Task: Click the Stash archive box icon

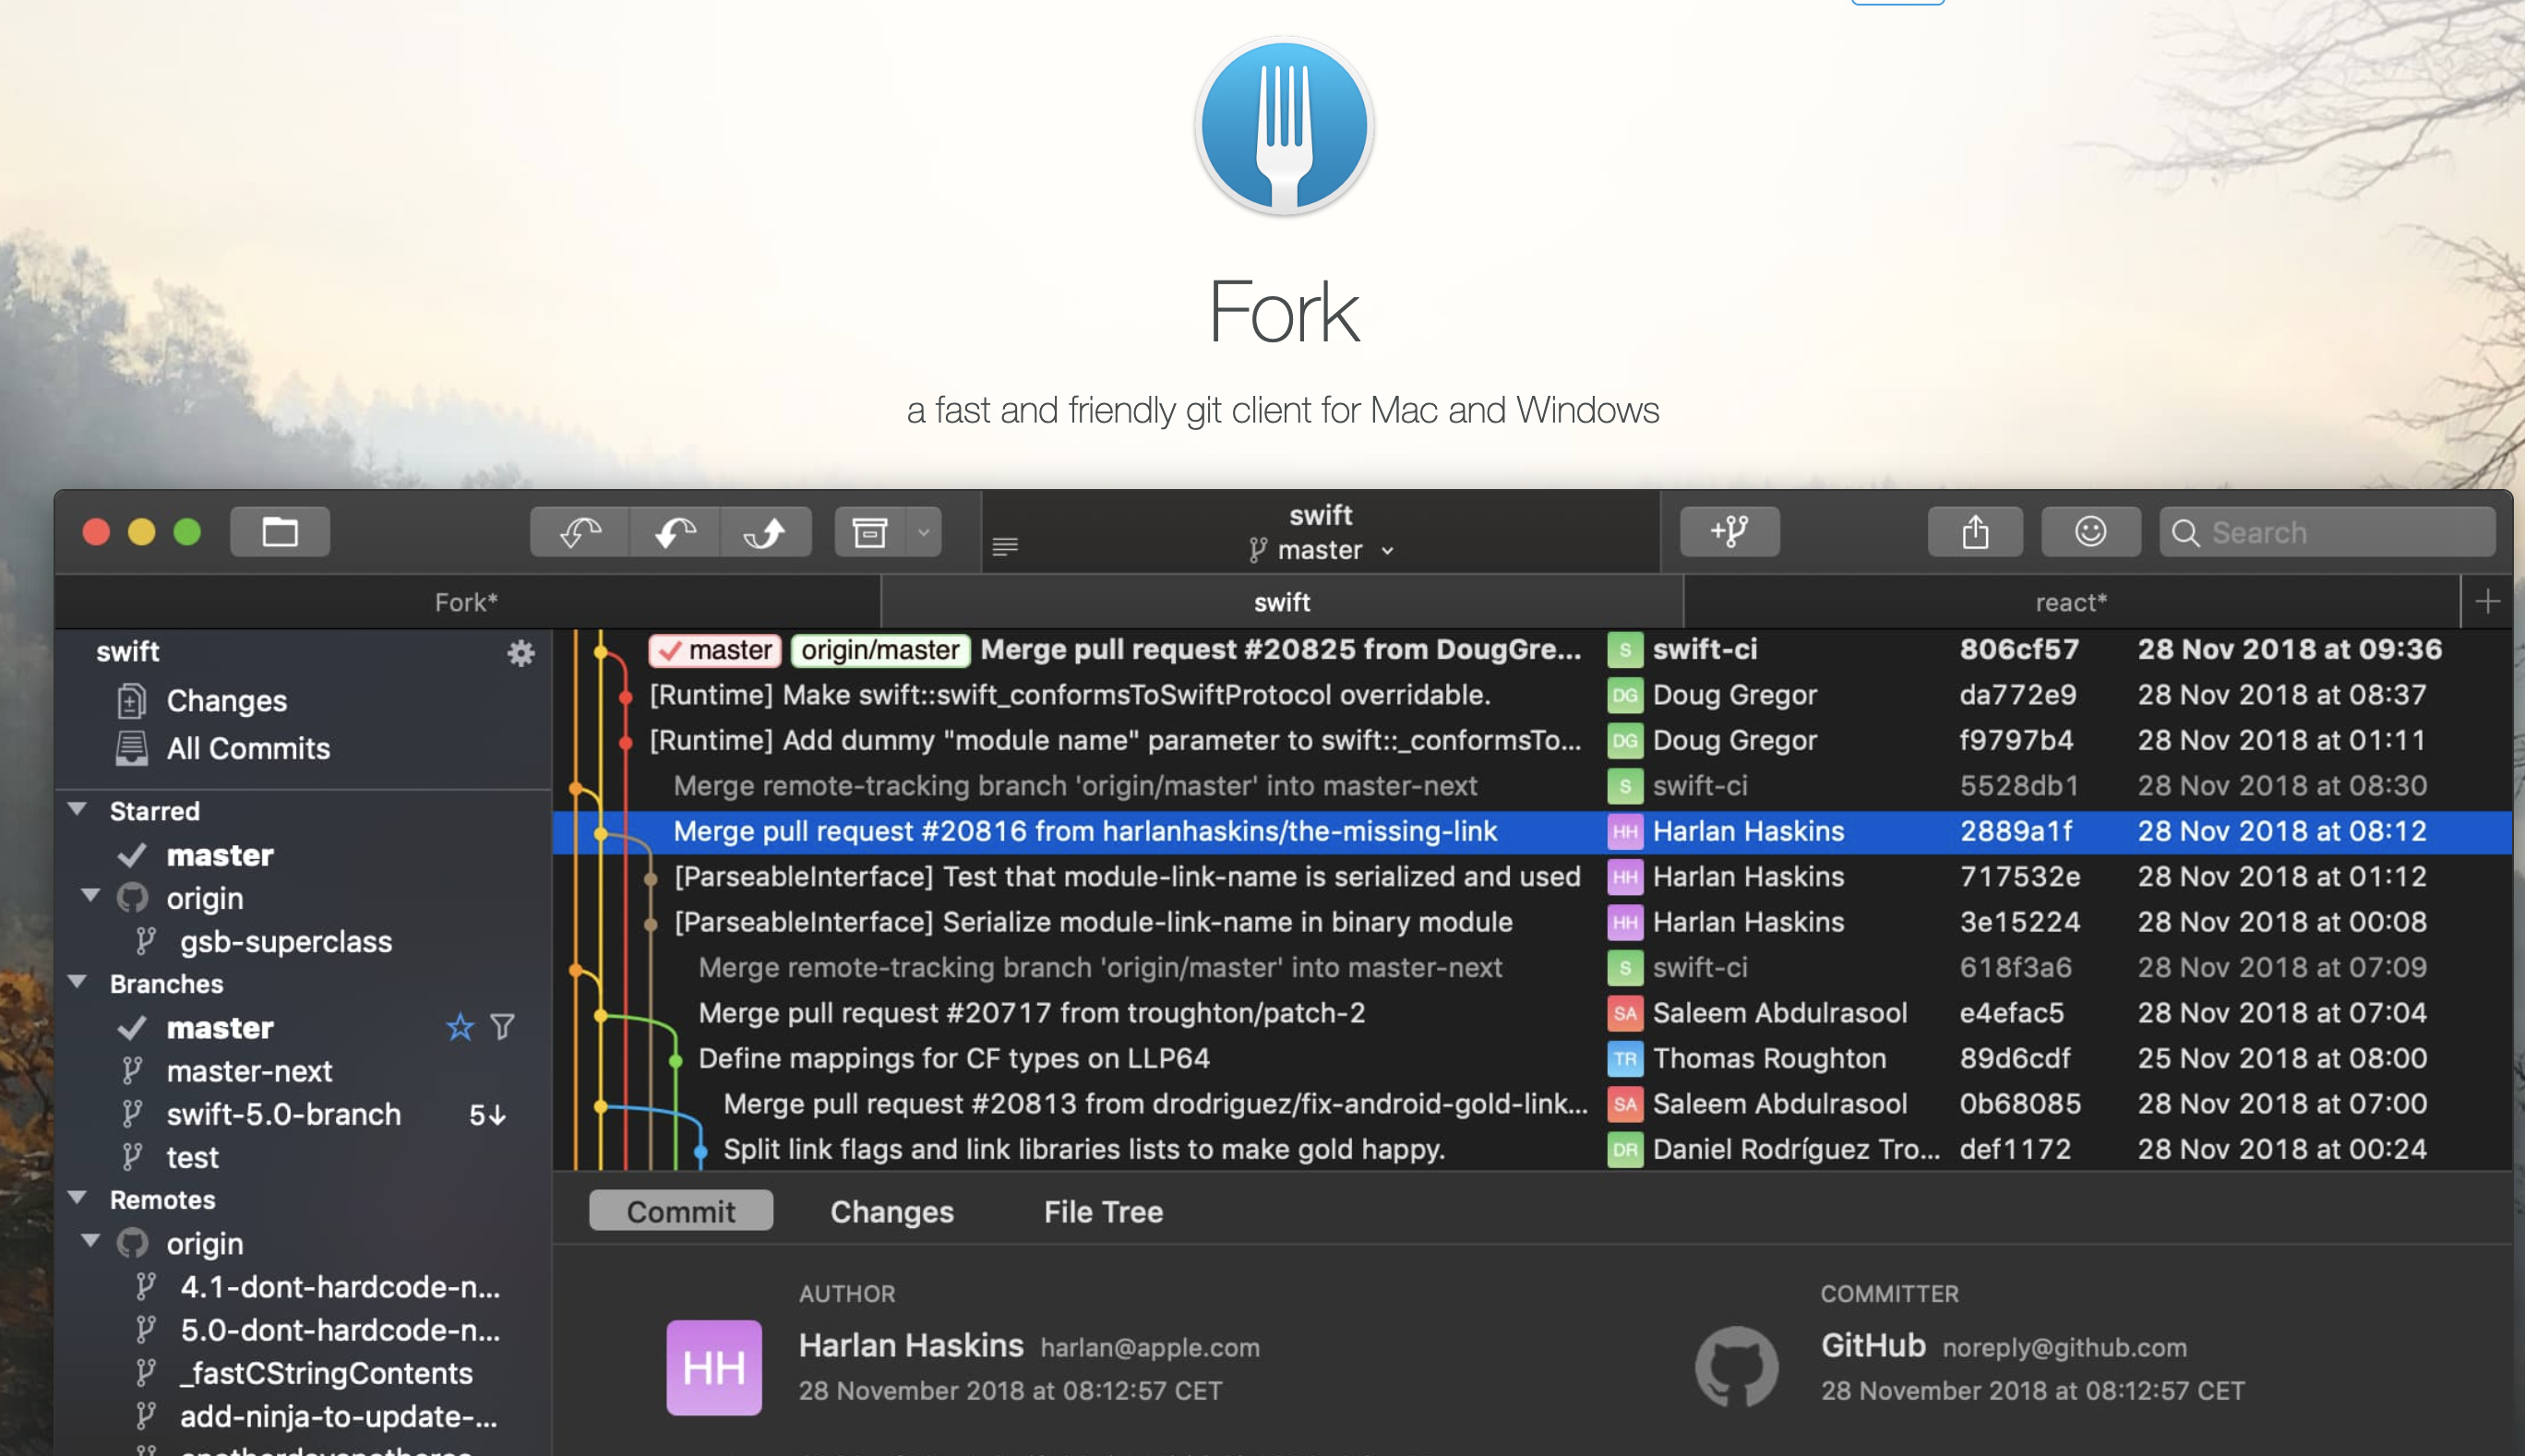Action: (869, 532)
